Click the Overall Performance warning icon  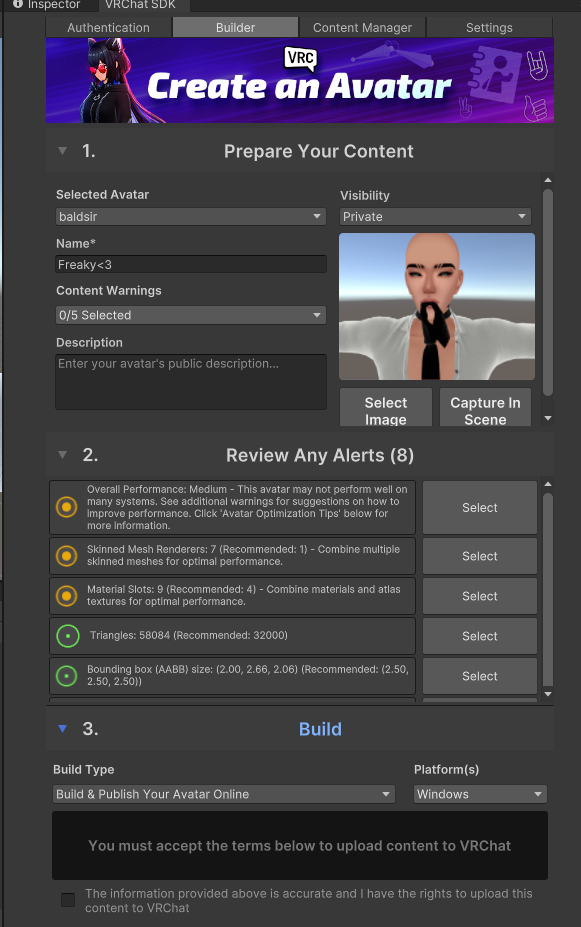tap(67, 507)
